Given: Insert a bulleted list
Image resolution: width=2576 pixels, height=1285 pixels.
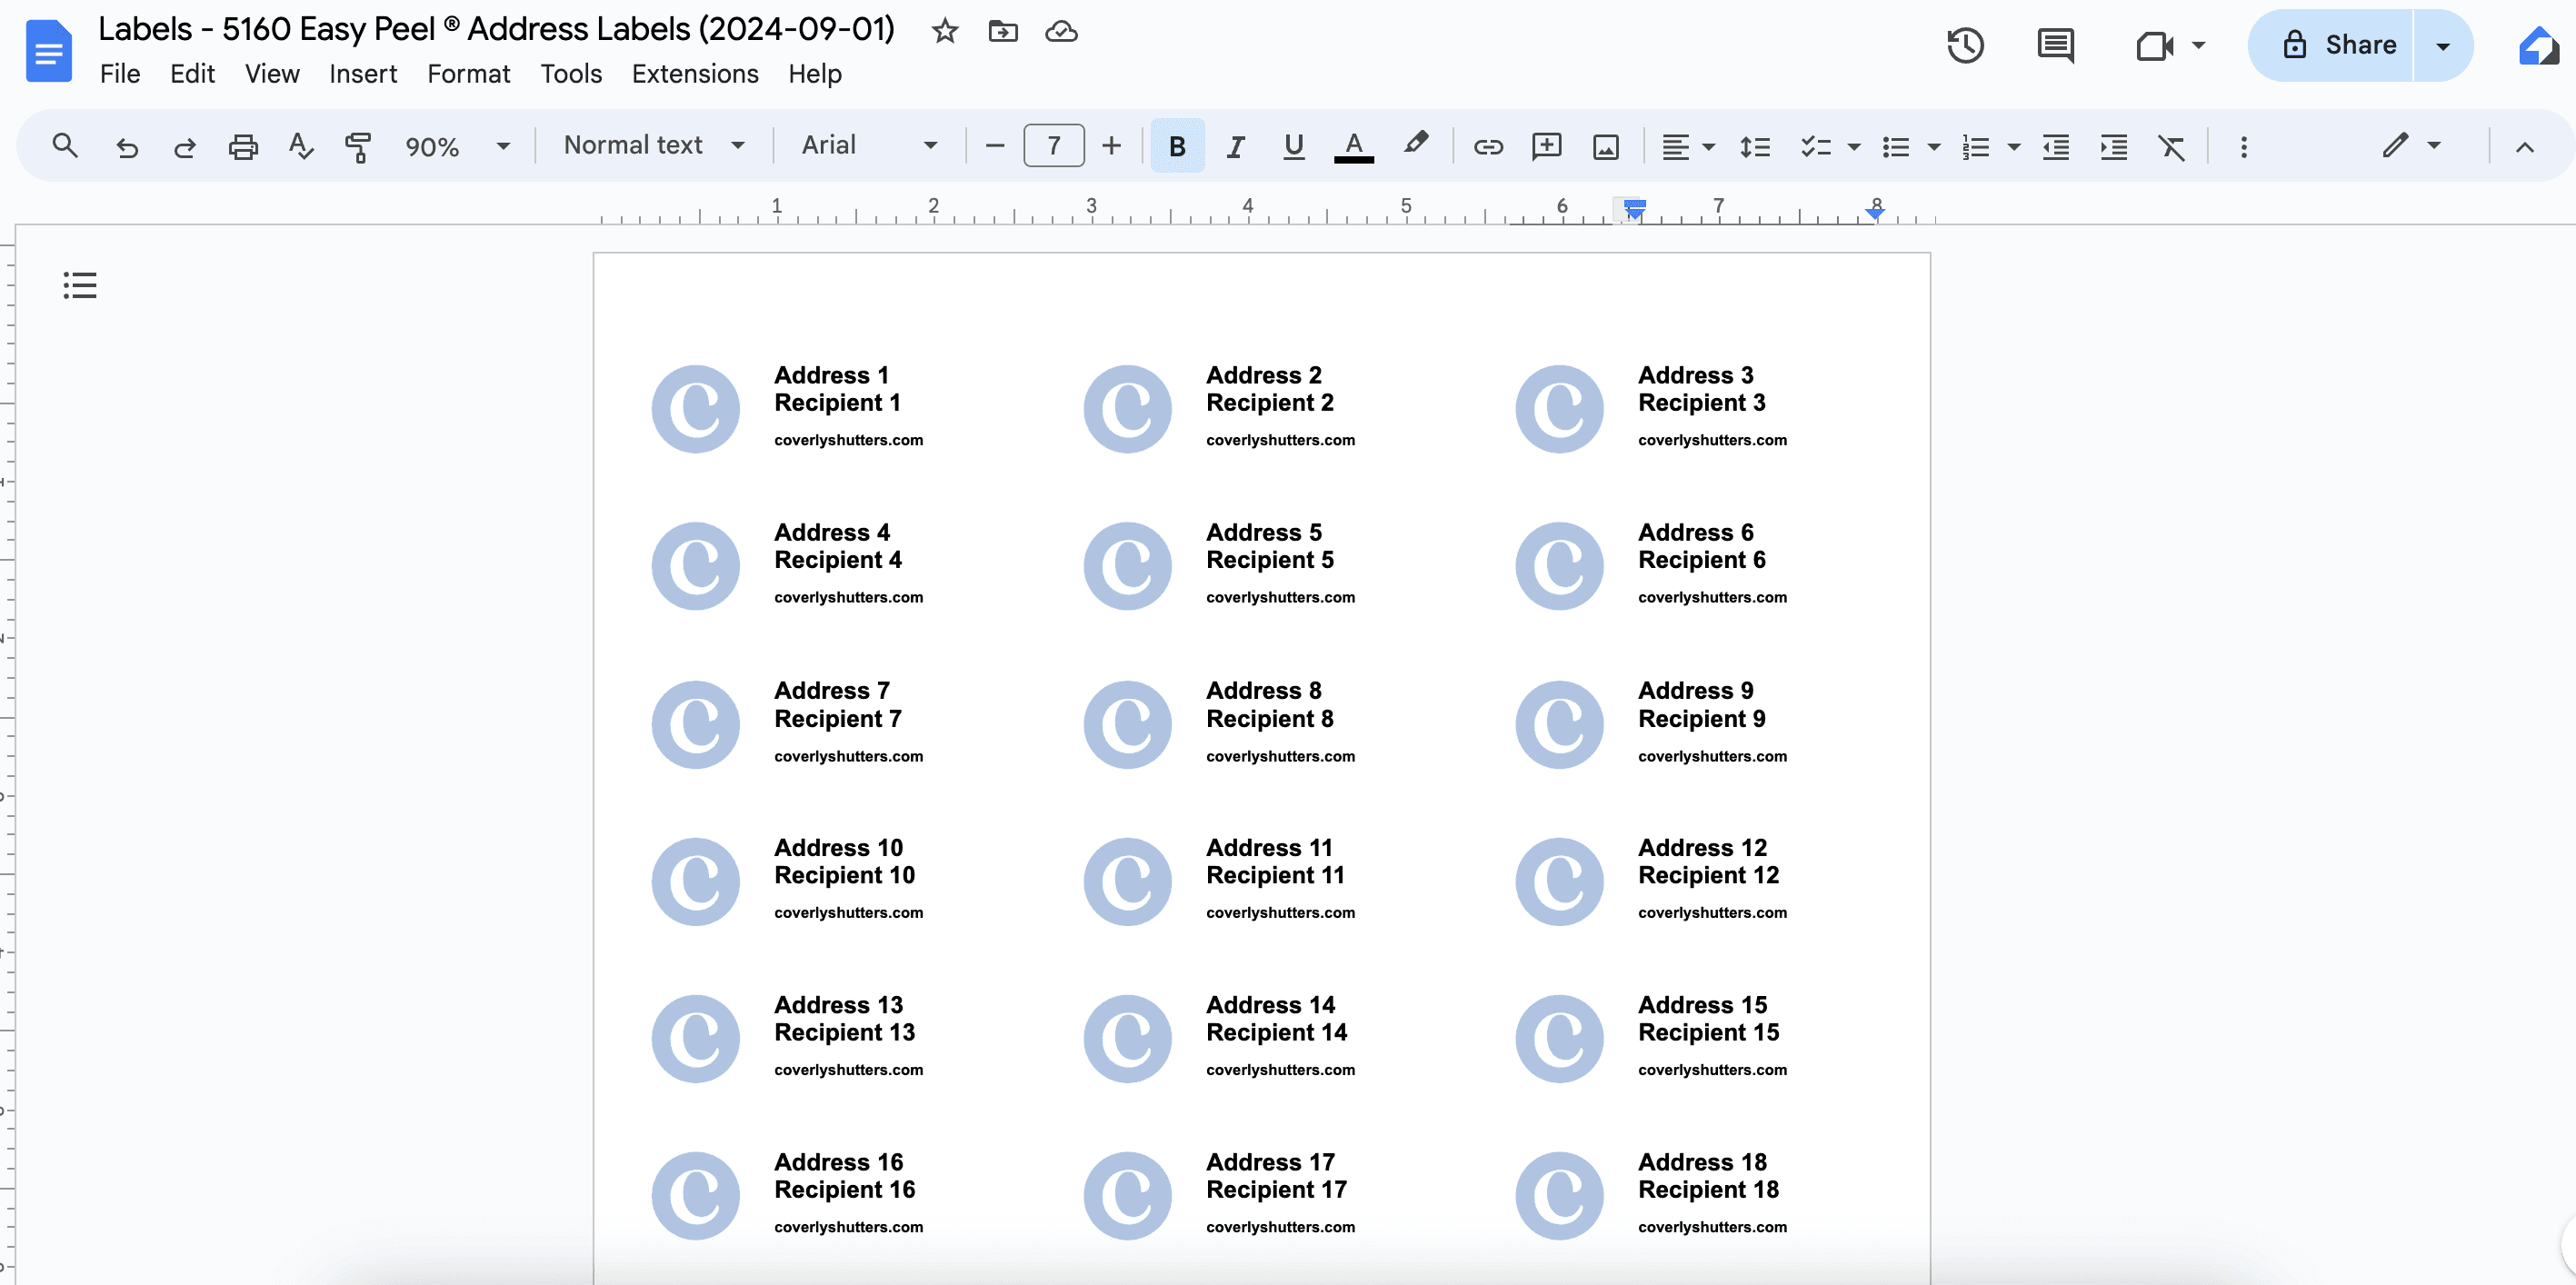Looking at the screenshot, I should [x=1896, y=147].
